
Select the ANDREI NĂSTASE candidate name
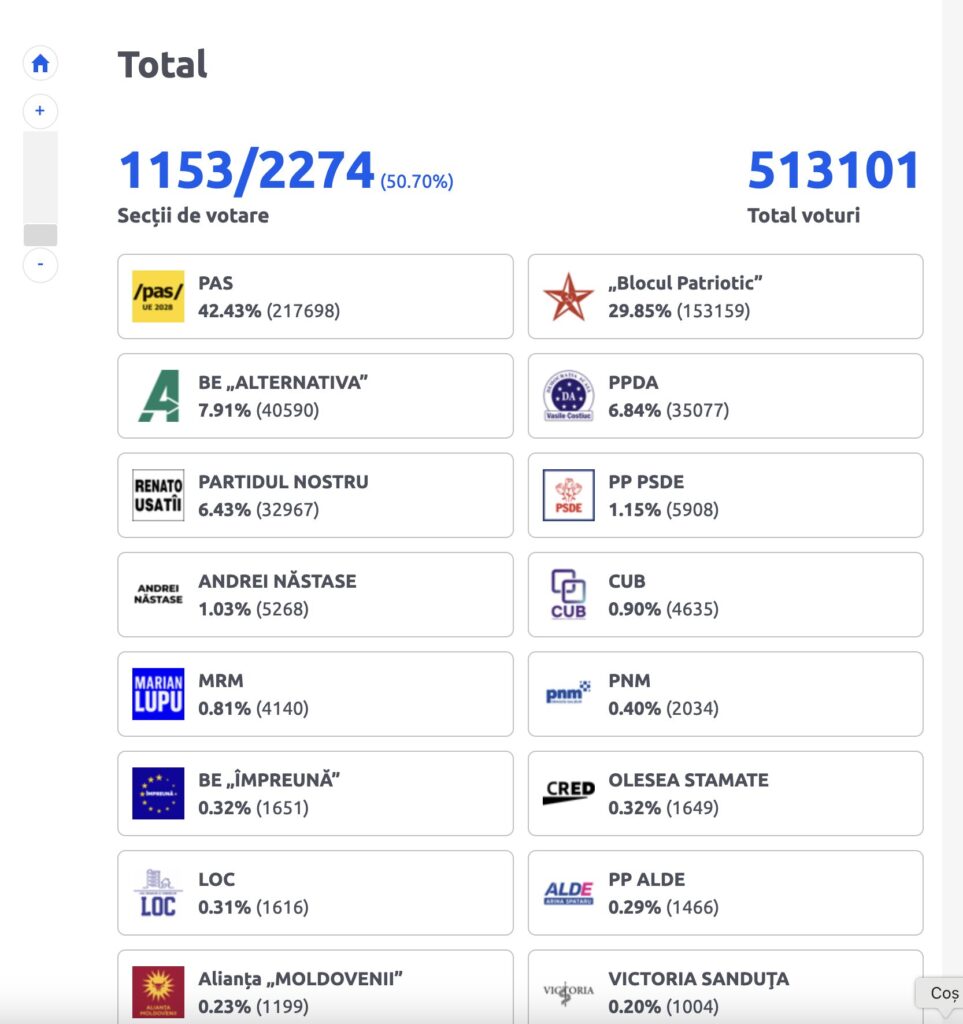pos(277,581)
